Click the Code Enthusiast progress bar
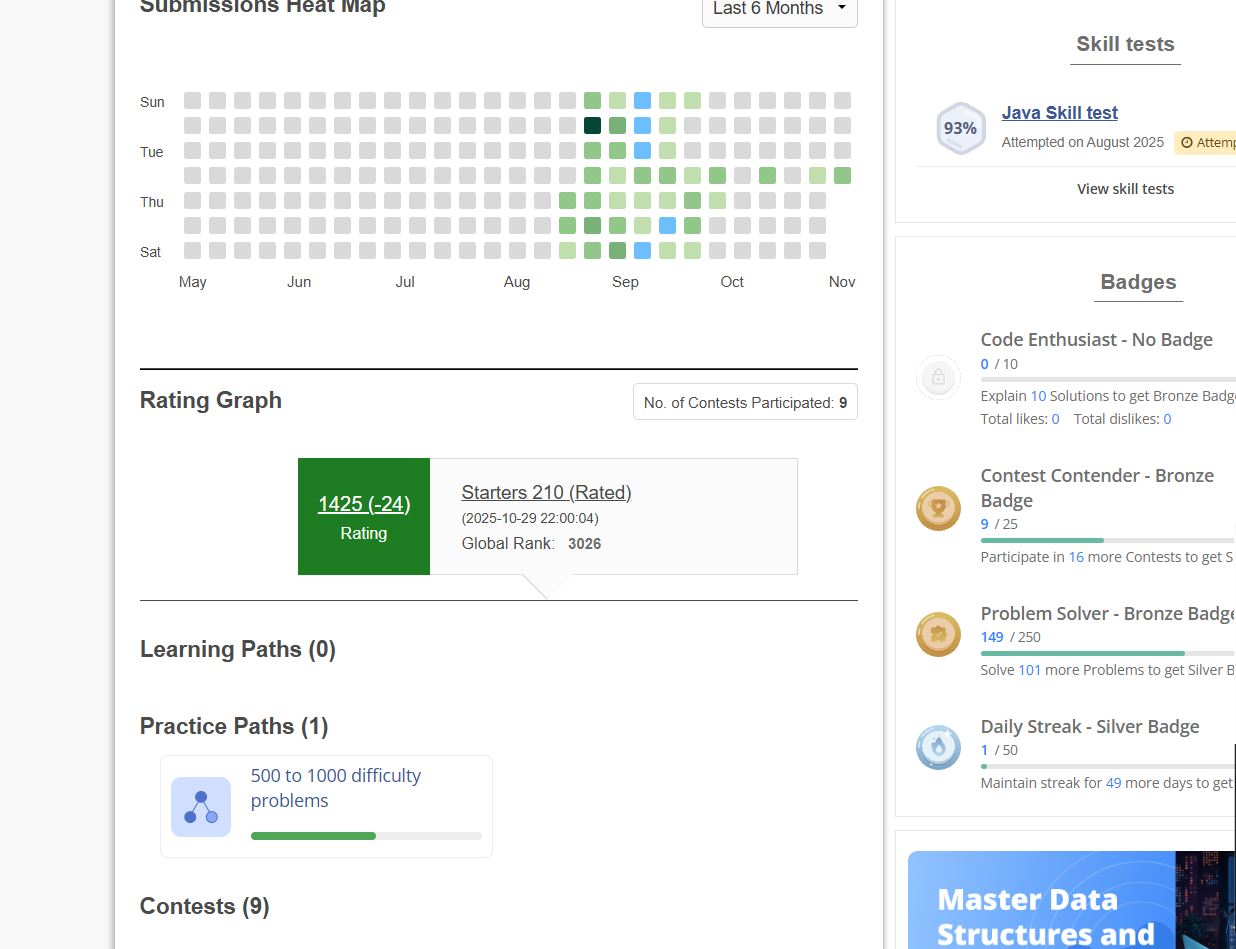Viewport: 1236px width, 949px height. (x=1108, y=380)
